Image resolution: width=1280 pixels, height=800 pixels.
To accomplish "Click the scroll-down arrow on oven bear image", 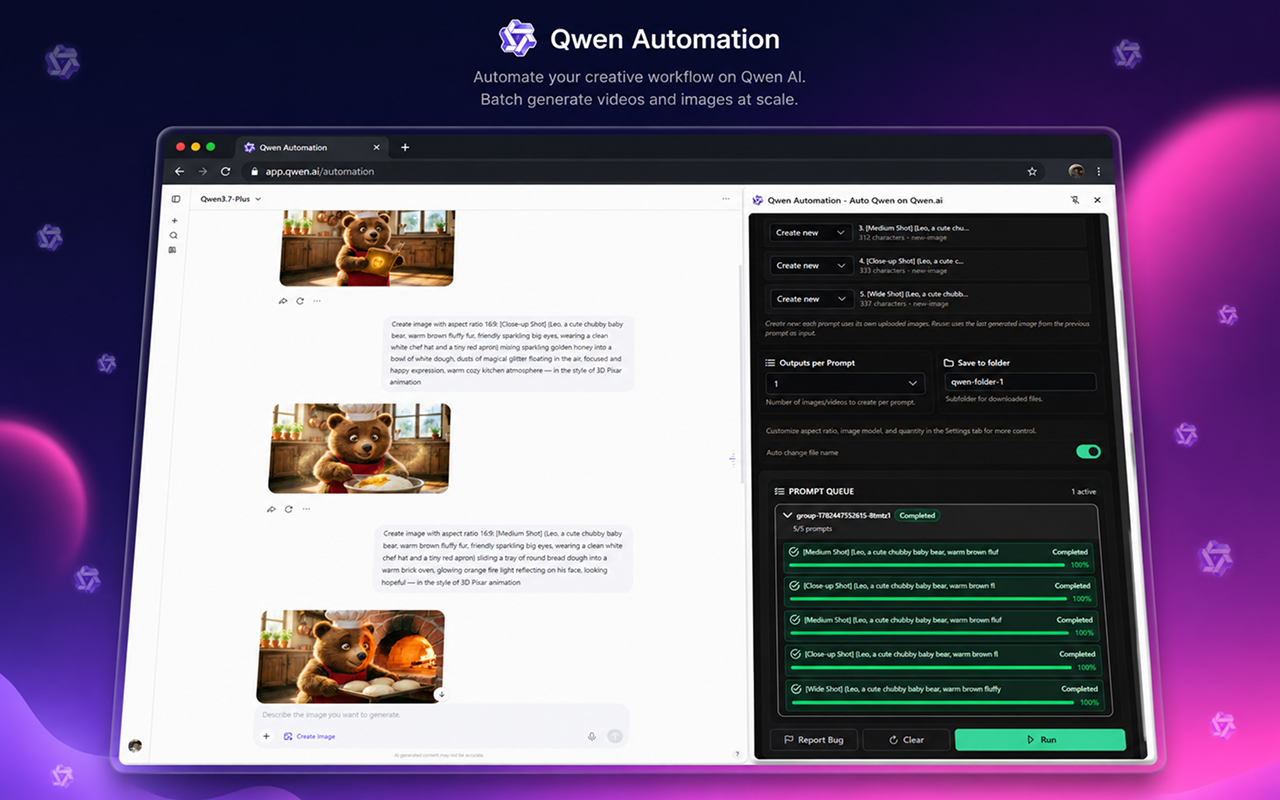I will pos(440,694).
